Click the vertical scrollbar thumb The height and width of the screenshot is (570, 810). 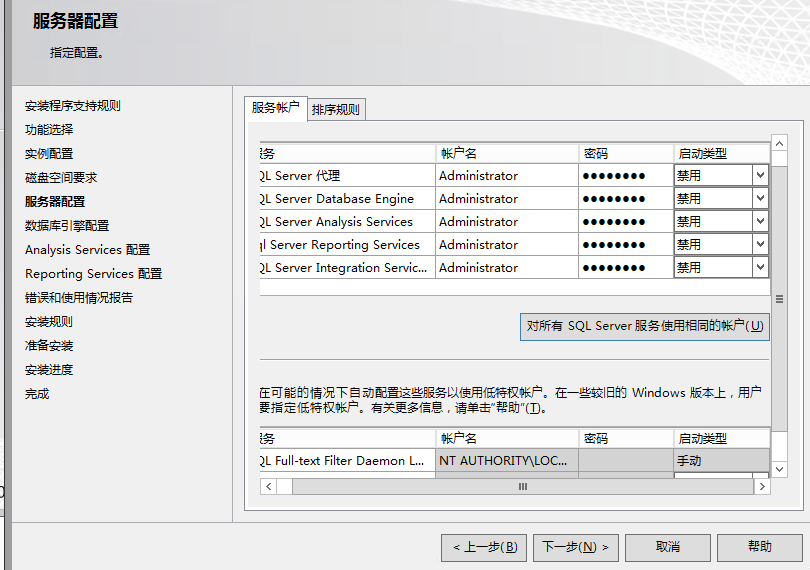tap(780, 299)
